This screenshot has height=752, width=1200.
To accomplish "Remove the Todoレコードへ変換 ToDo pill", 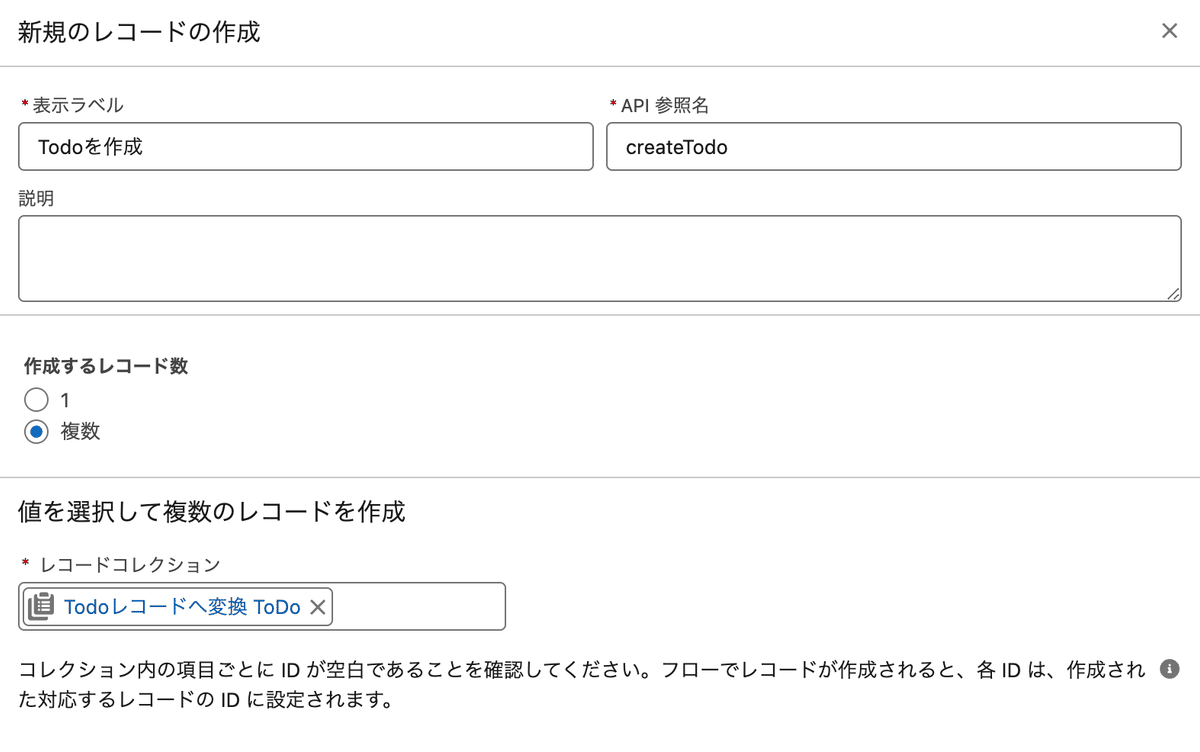I will click(317, 607).
